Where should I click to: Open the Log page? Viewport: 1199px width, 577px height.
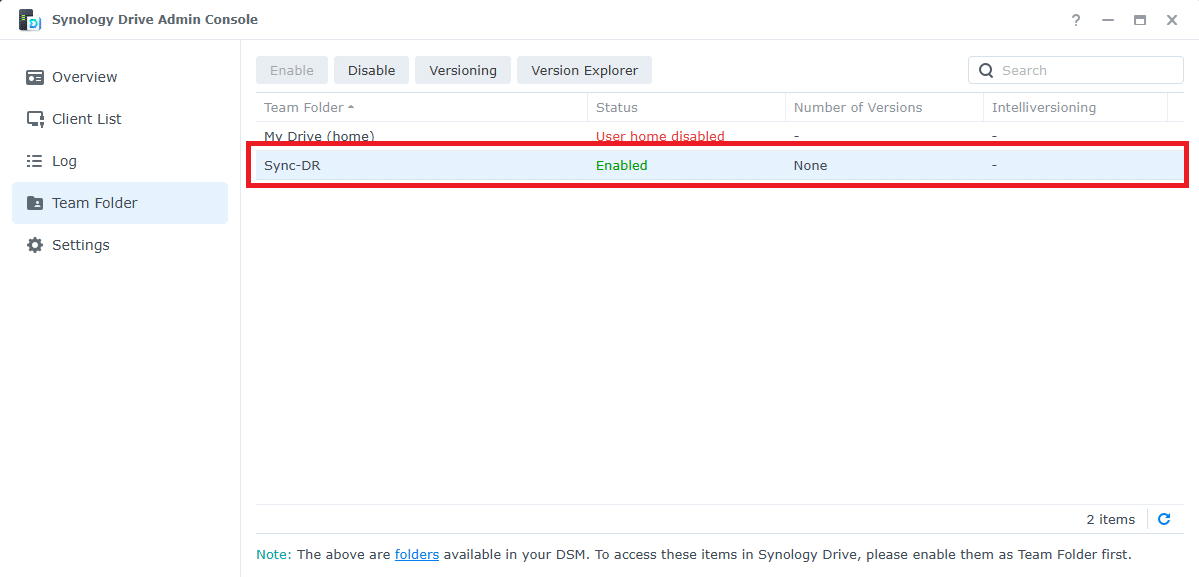[x=120, y=161]
